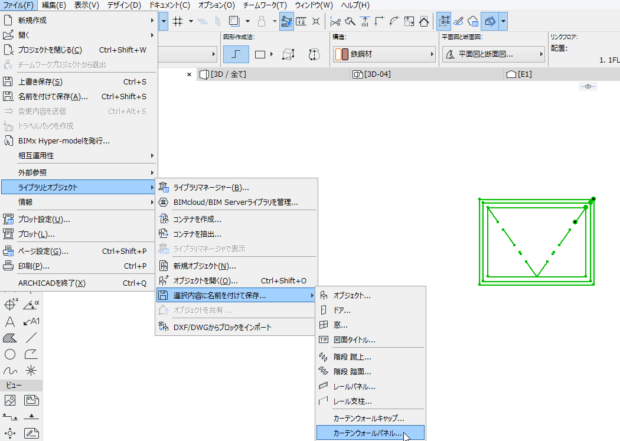The width and height of the screenshot is (620, 441).
Task: Choose プロジェクトを閉じる(C)
Action: (79, 50)
